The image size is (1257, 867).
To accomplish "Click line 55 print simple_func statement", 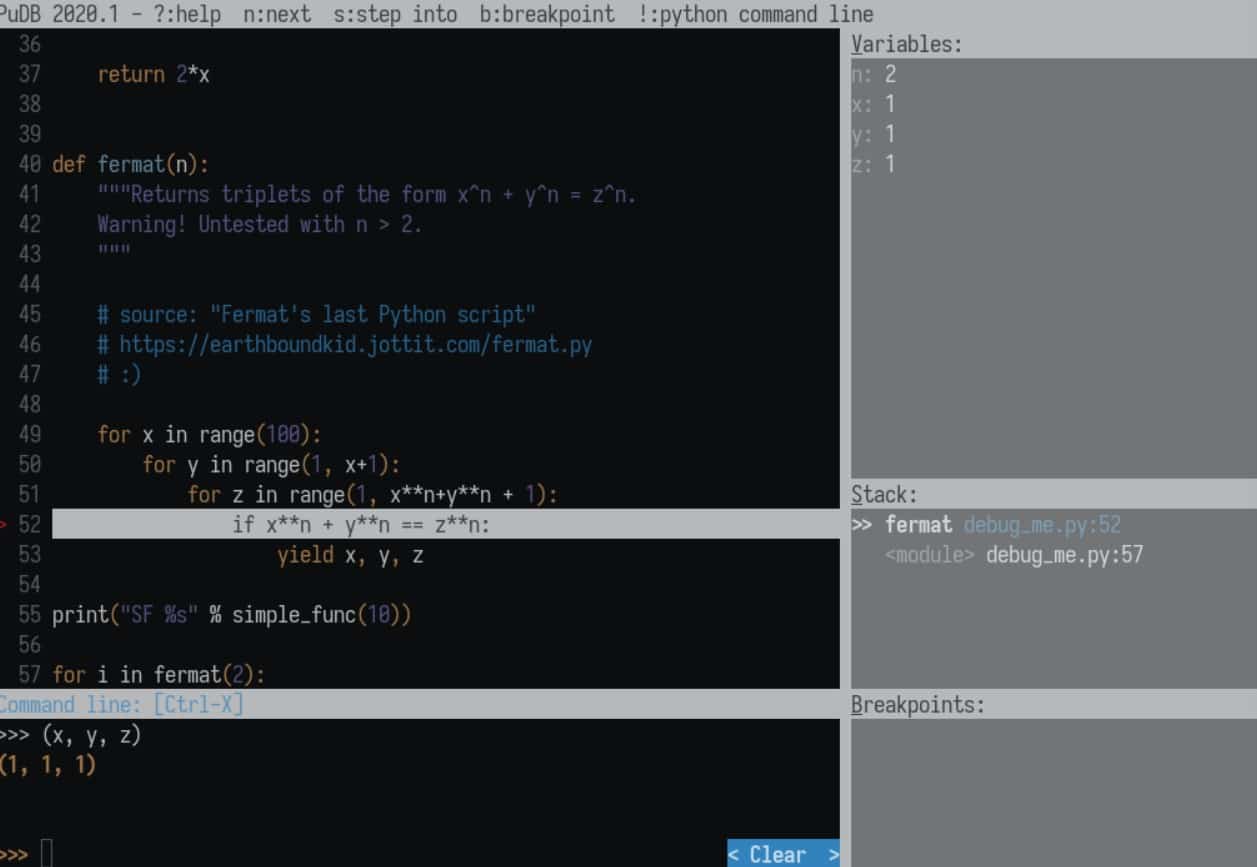I will (232, 614).
